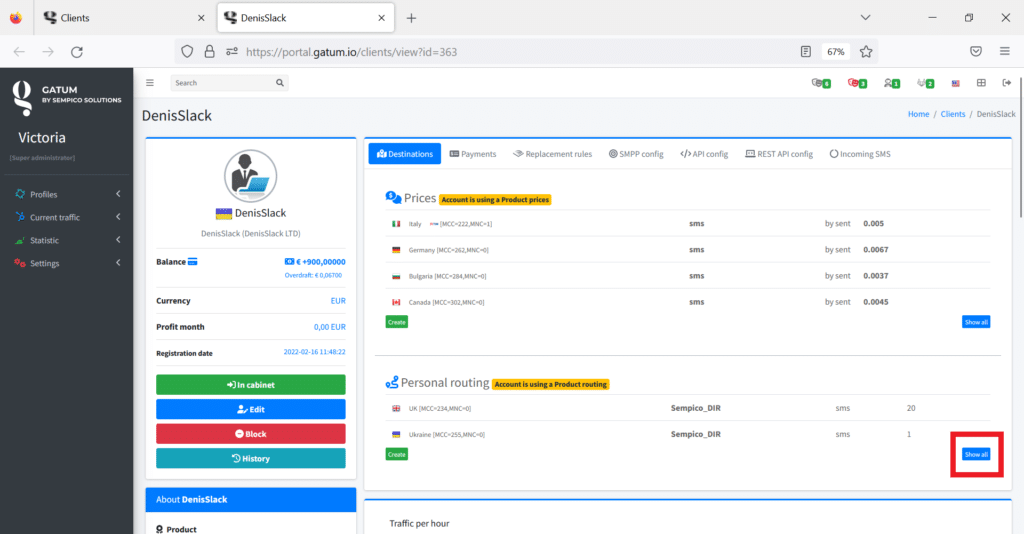
Task: Open the API config tab
Action: pos(704,154)
